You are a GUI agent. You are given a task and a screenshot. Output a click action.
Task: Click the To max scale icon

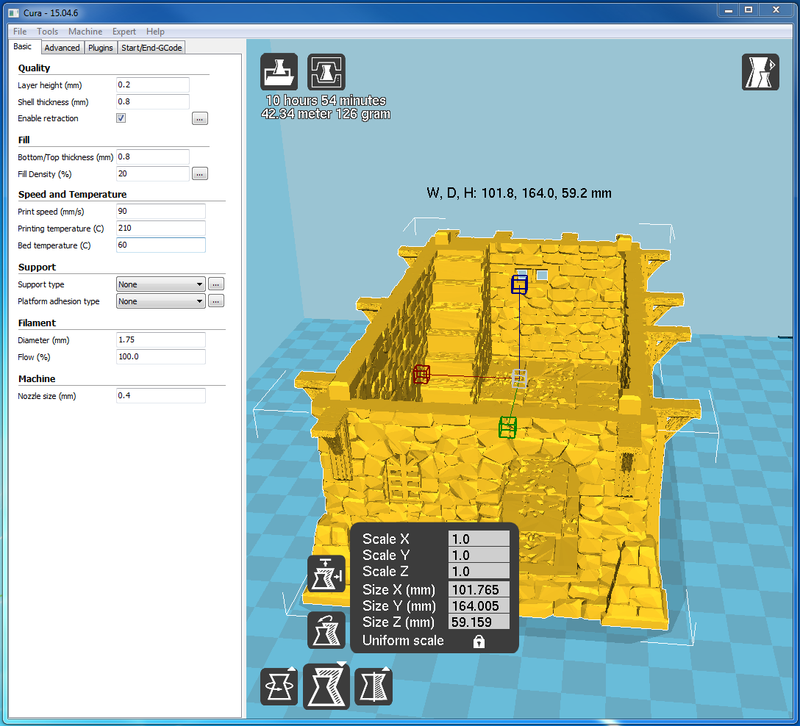(x=327, y=574)
